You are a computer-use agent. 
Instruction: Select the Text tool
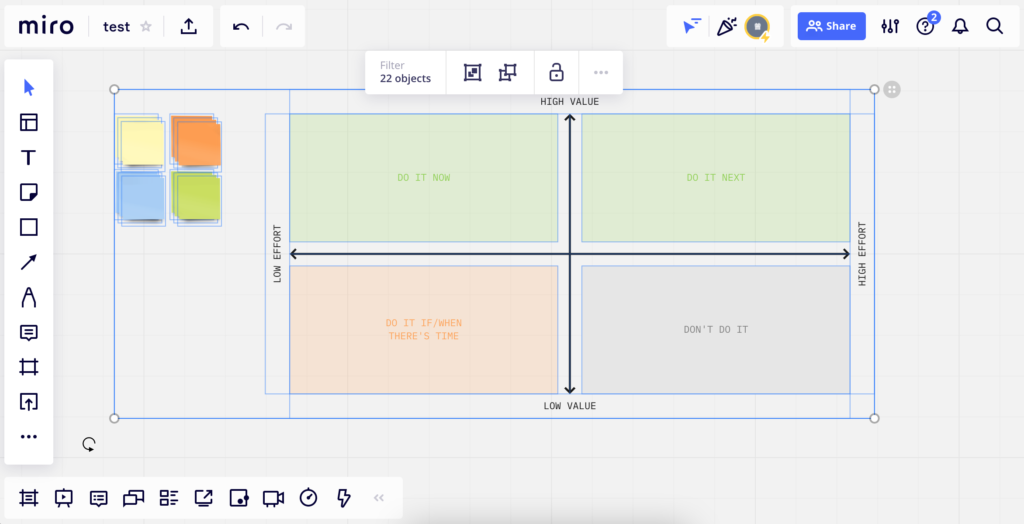29,157
